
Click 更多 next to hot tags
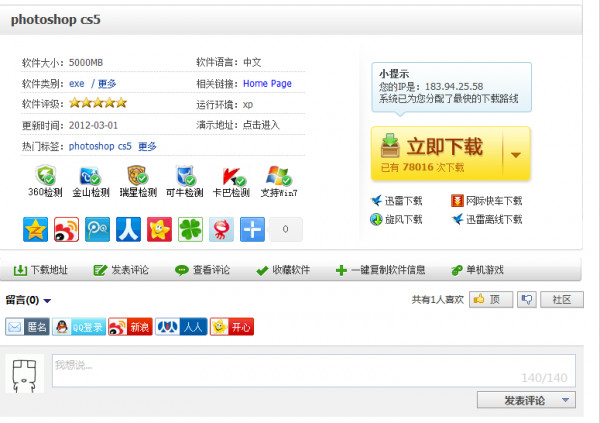(147, 146)
